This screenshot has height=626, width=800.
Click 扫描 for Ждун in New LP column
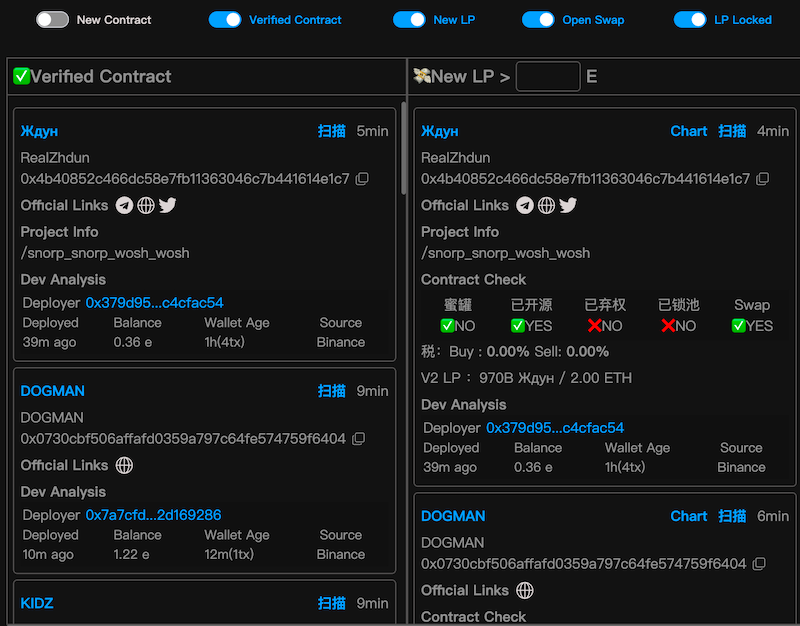point(732,131)
